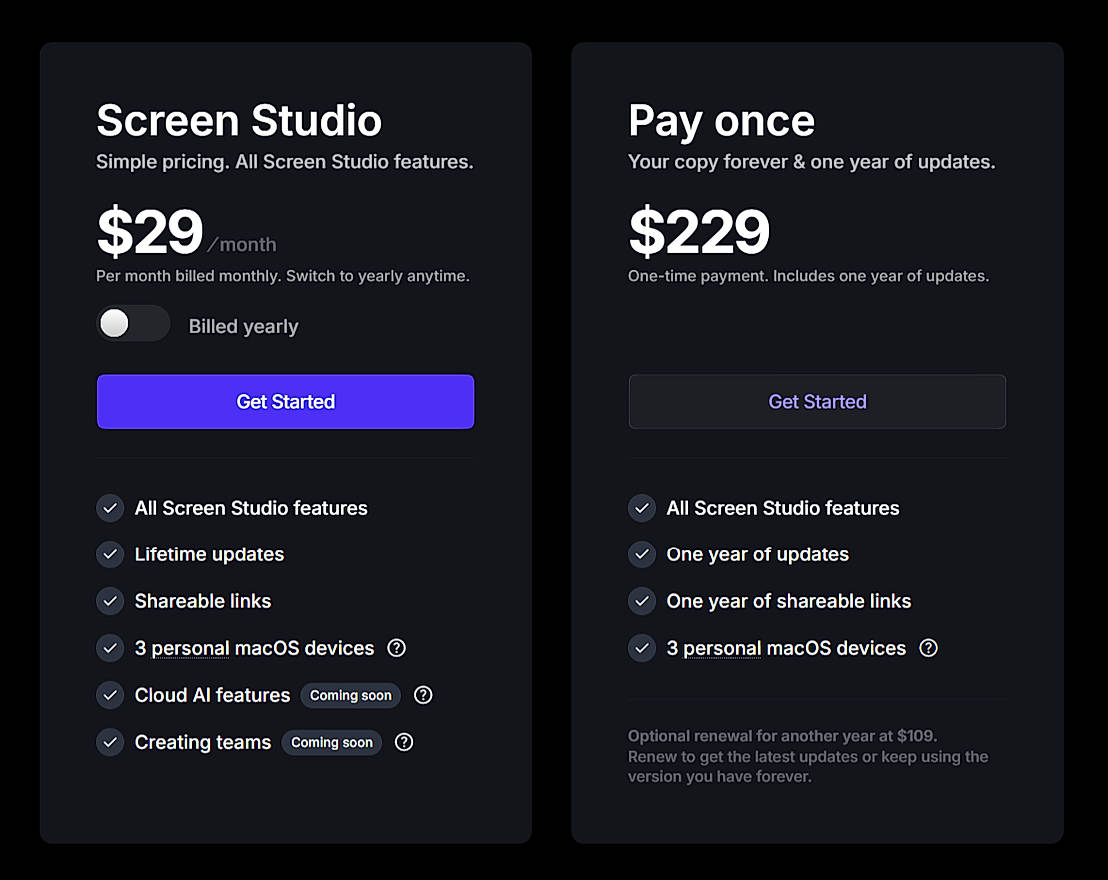This screenshot has width=1108, height=880.
Task: Click the purple Get Started button
Action: [x=285, y=402]
